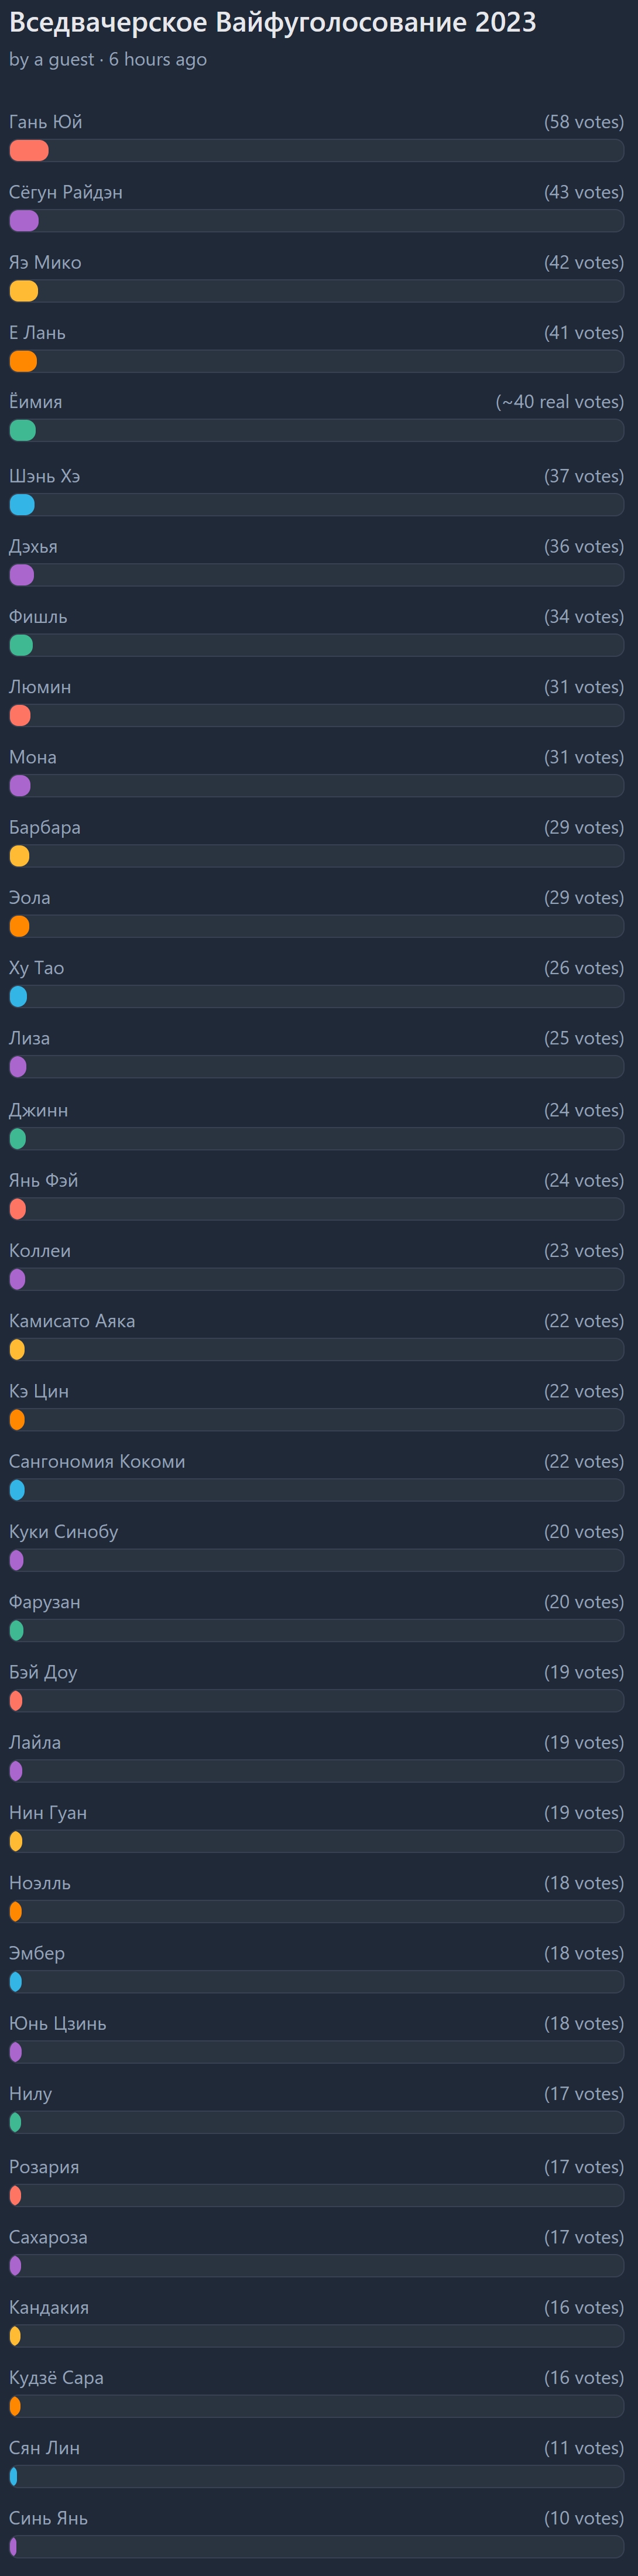Screen dimensions: 638x2576
Task: Click the purple progress bar for Мона
Action: click(20, 786)
